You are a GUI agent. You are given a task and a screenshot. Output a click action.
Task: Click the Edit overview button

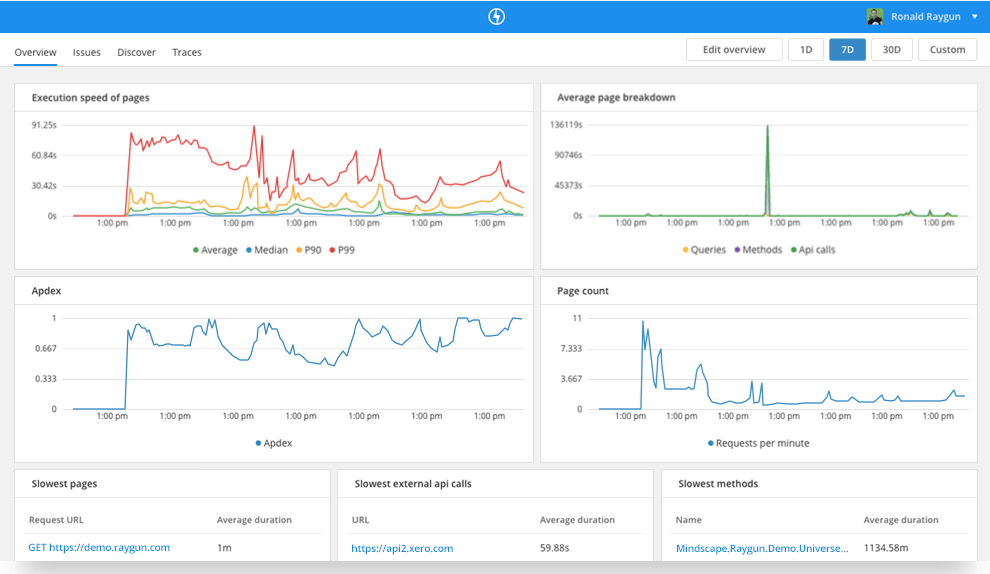click(734, 50)
